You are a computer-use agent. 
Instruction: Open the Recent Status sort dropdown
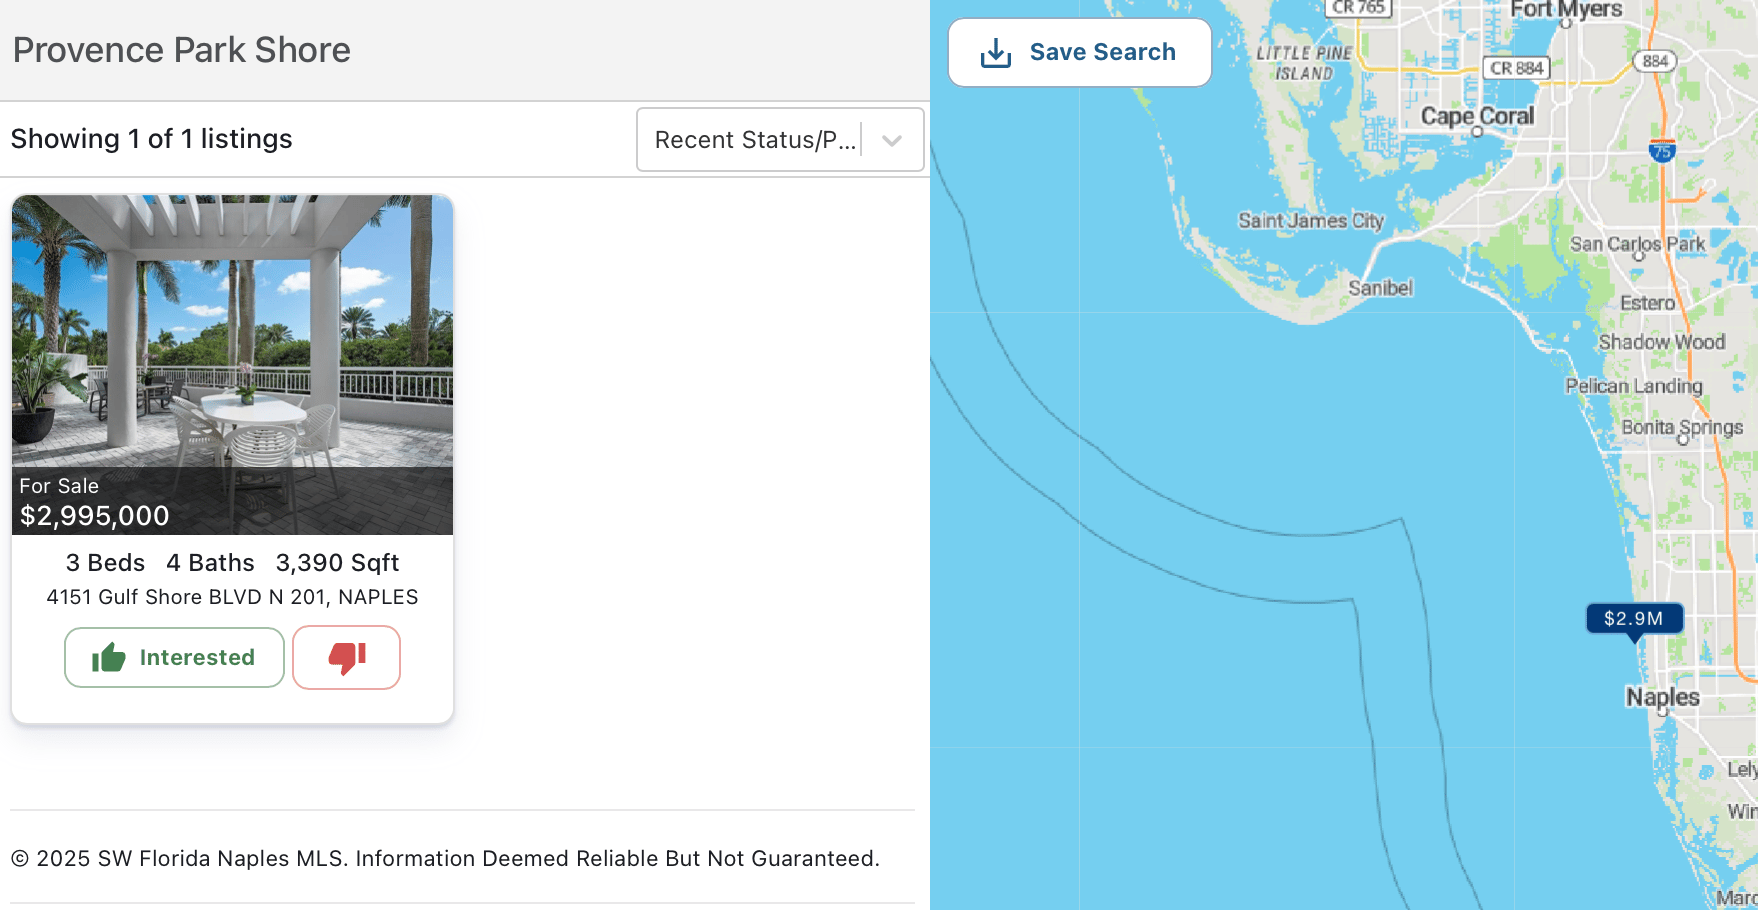755,140
